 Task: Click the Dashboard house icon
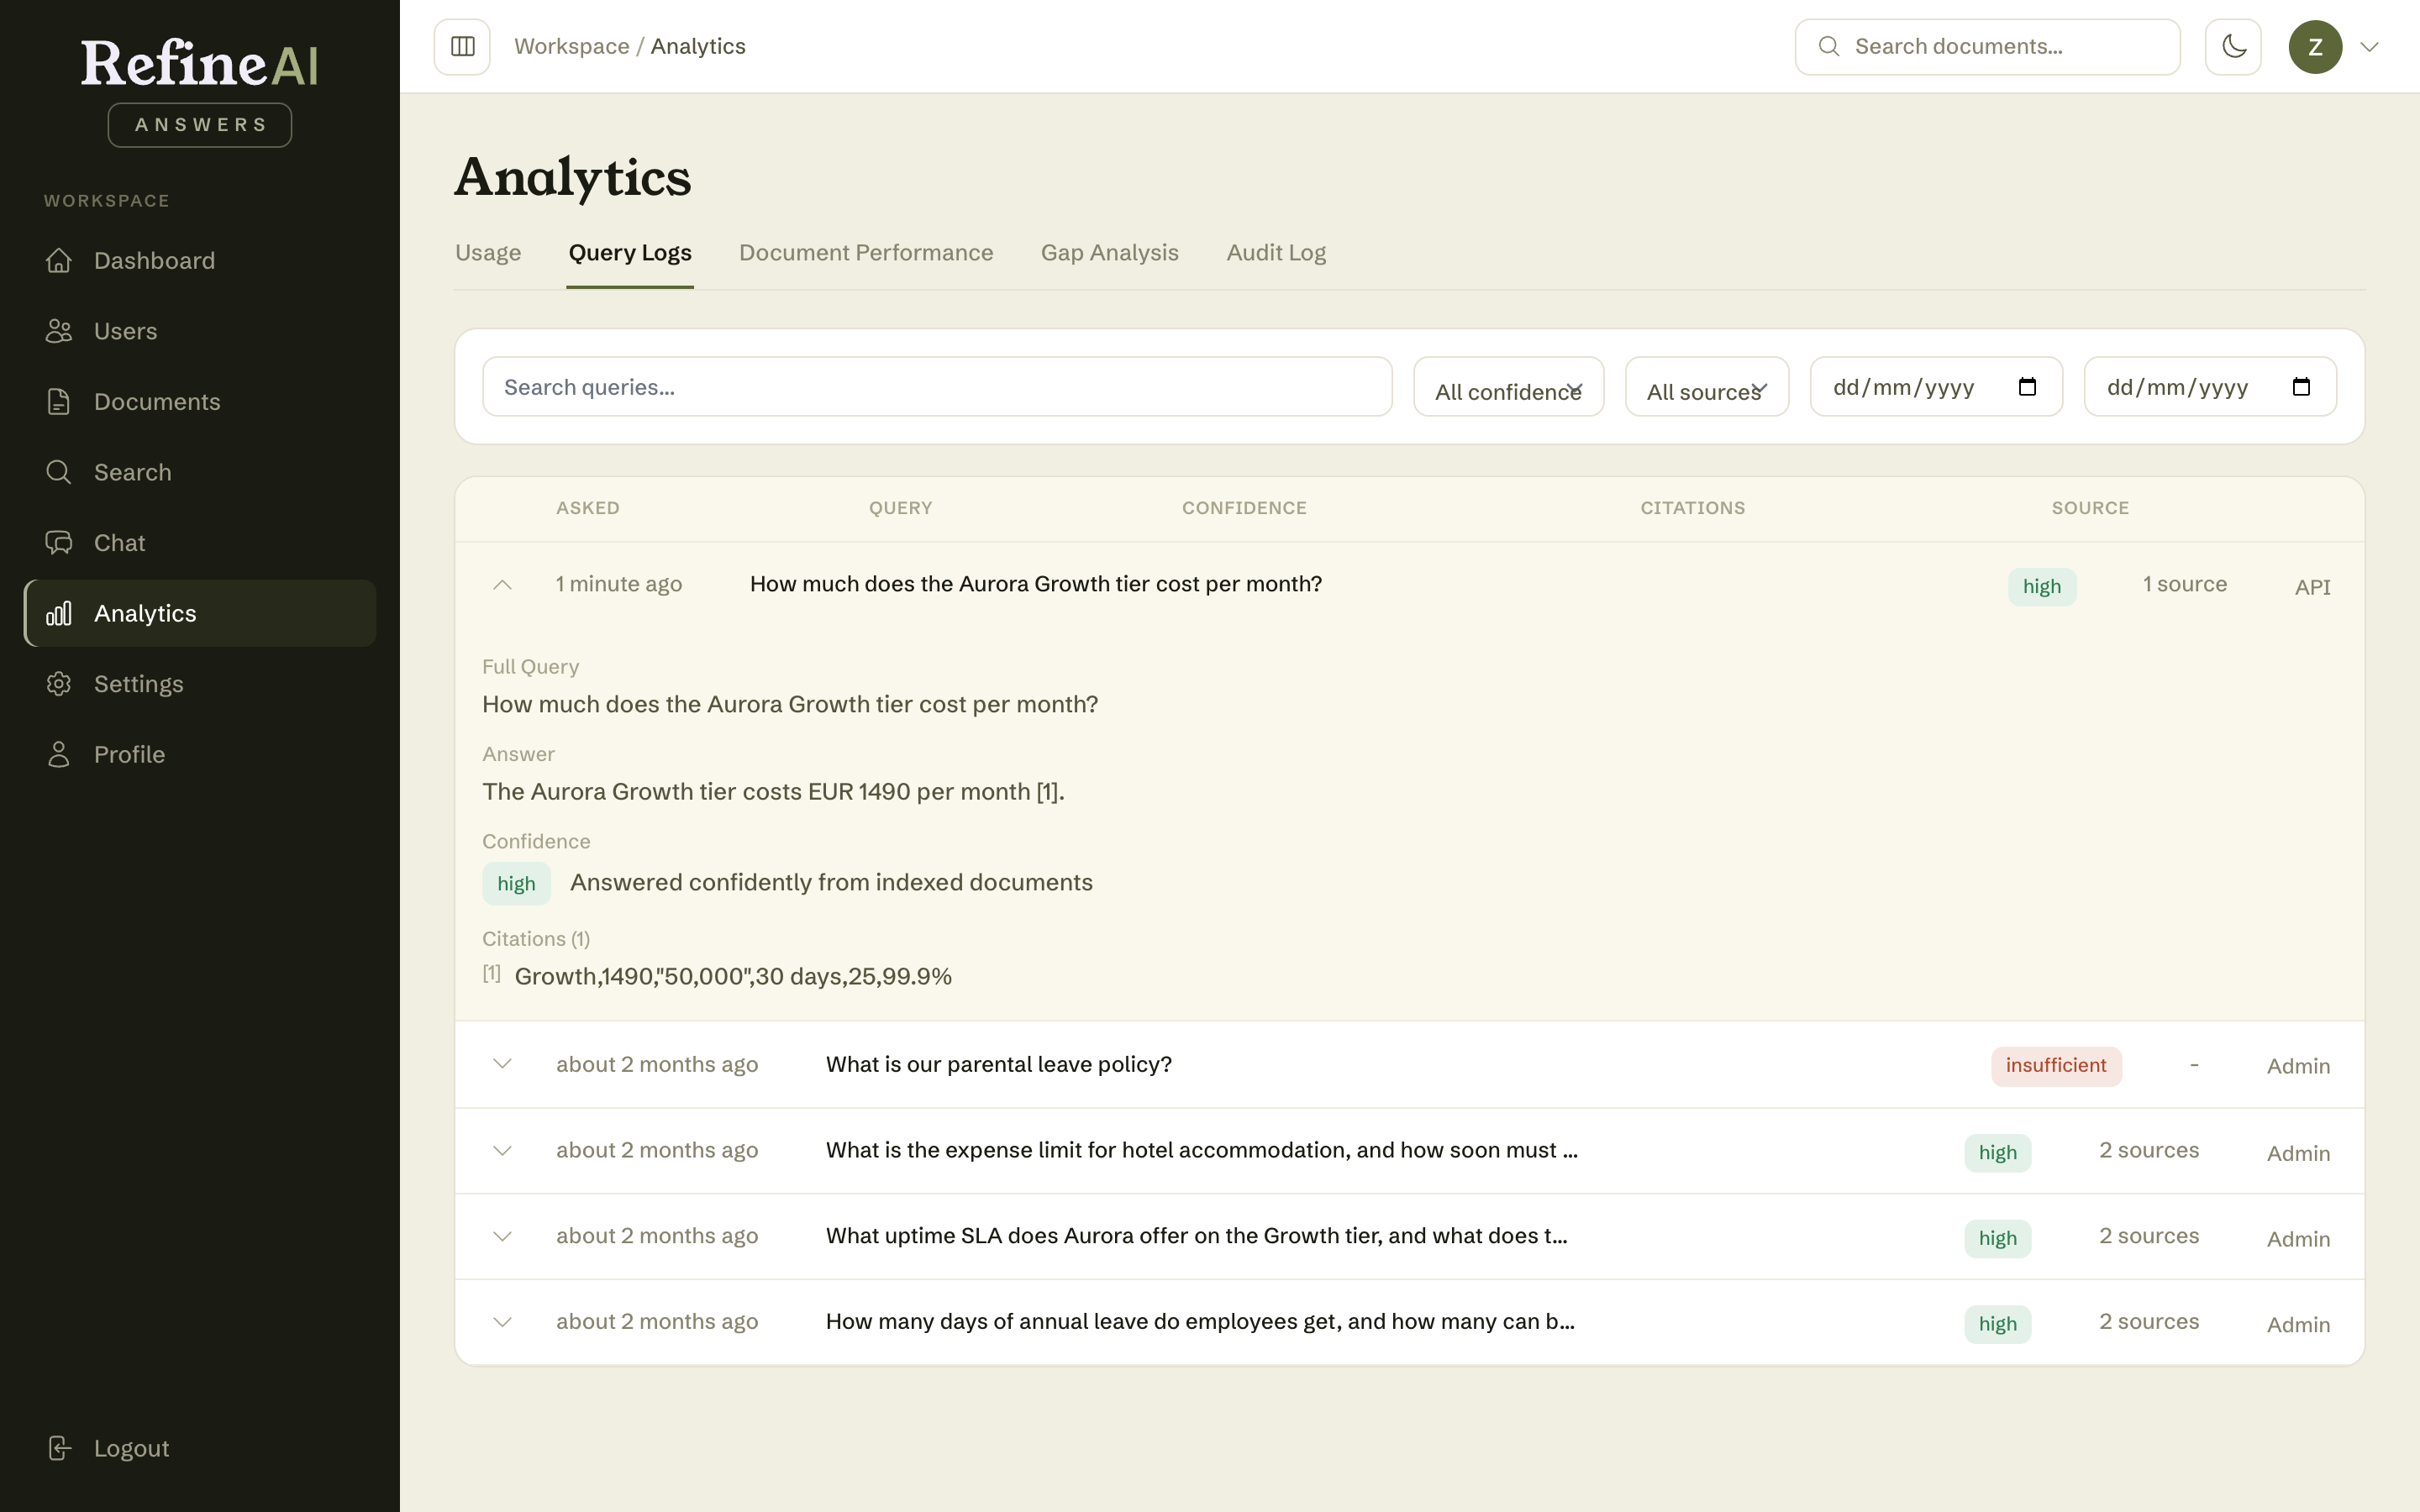point(59,261)
